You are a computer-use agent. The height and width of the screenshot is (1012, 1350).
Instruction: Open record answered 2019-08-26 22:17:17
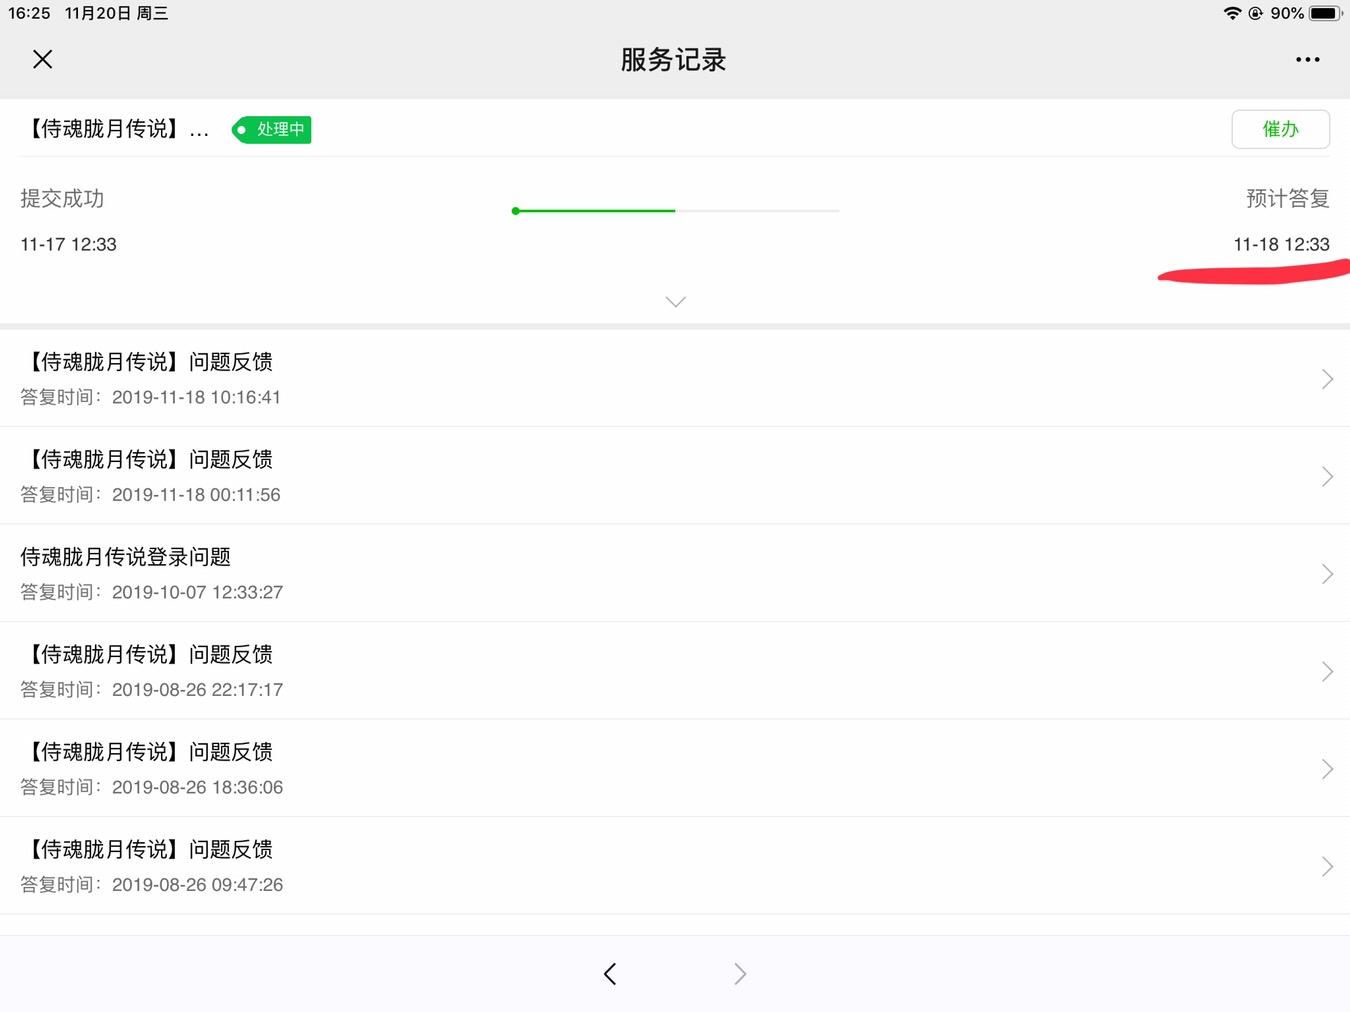600,671
